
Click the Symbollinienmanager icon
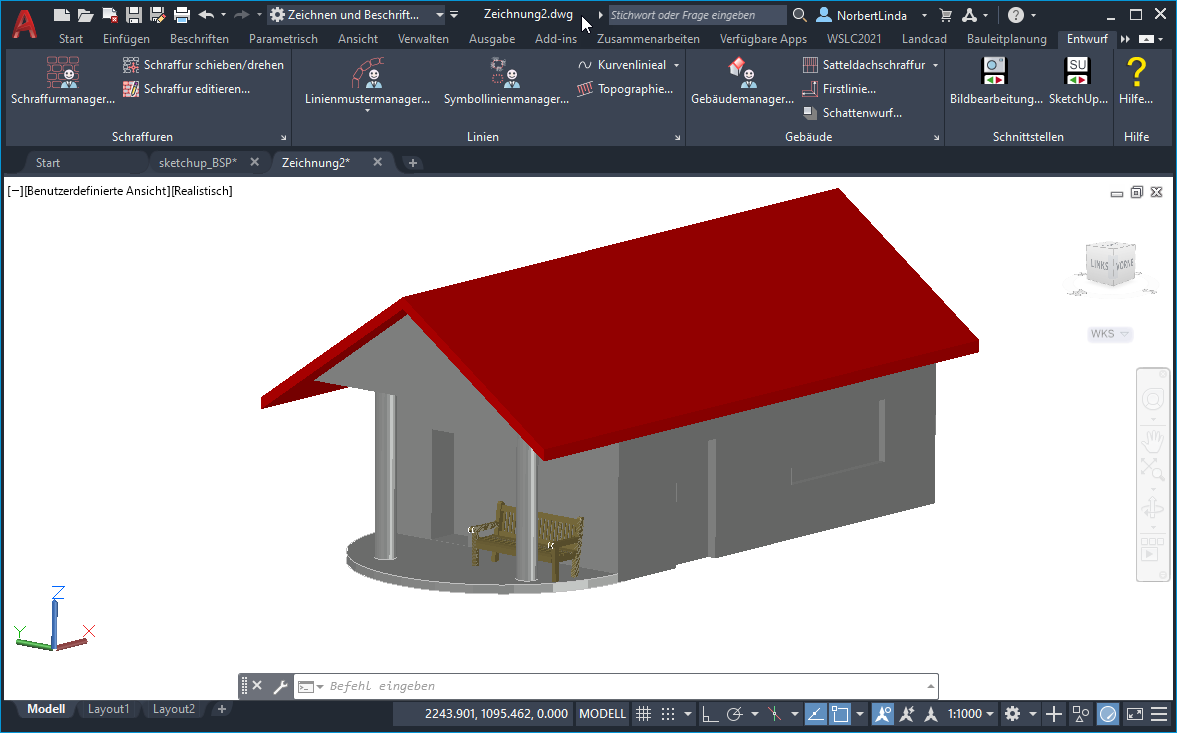pos(506,81)
